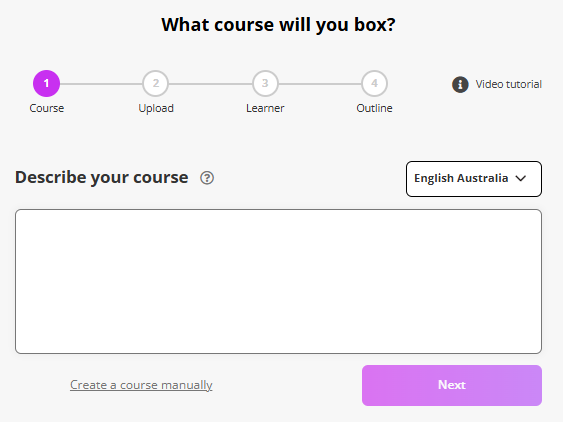This screenshot has width=563, height=422.
Task: Click the Video tutorial text link
Action: coord(508,84)
